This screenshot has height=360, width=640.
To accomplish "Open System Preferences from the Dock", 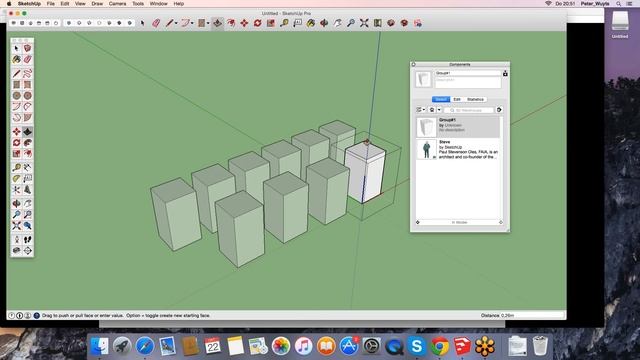I will coord(371,346).
